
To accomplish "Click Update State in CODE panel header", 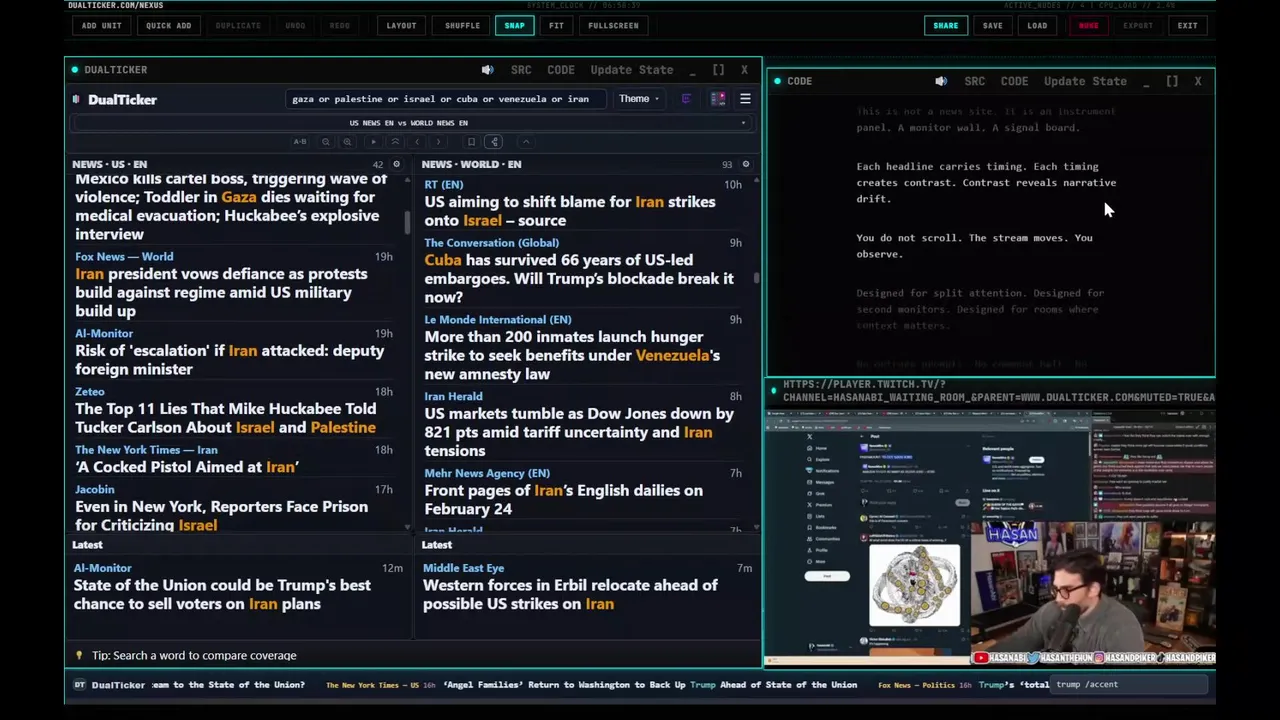I will pos(1085,81).
